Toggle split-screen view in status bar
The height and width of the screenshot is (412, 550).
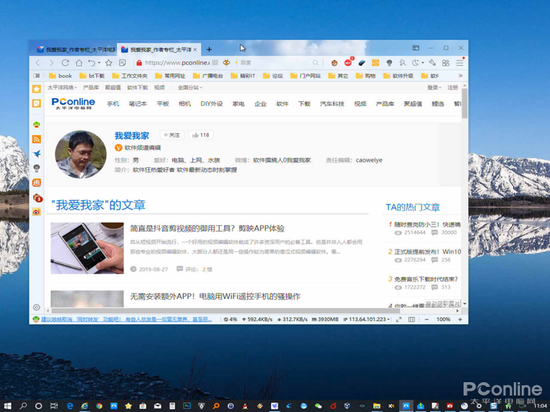(411, 319)
